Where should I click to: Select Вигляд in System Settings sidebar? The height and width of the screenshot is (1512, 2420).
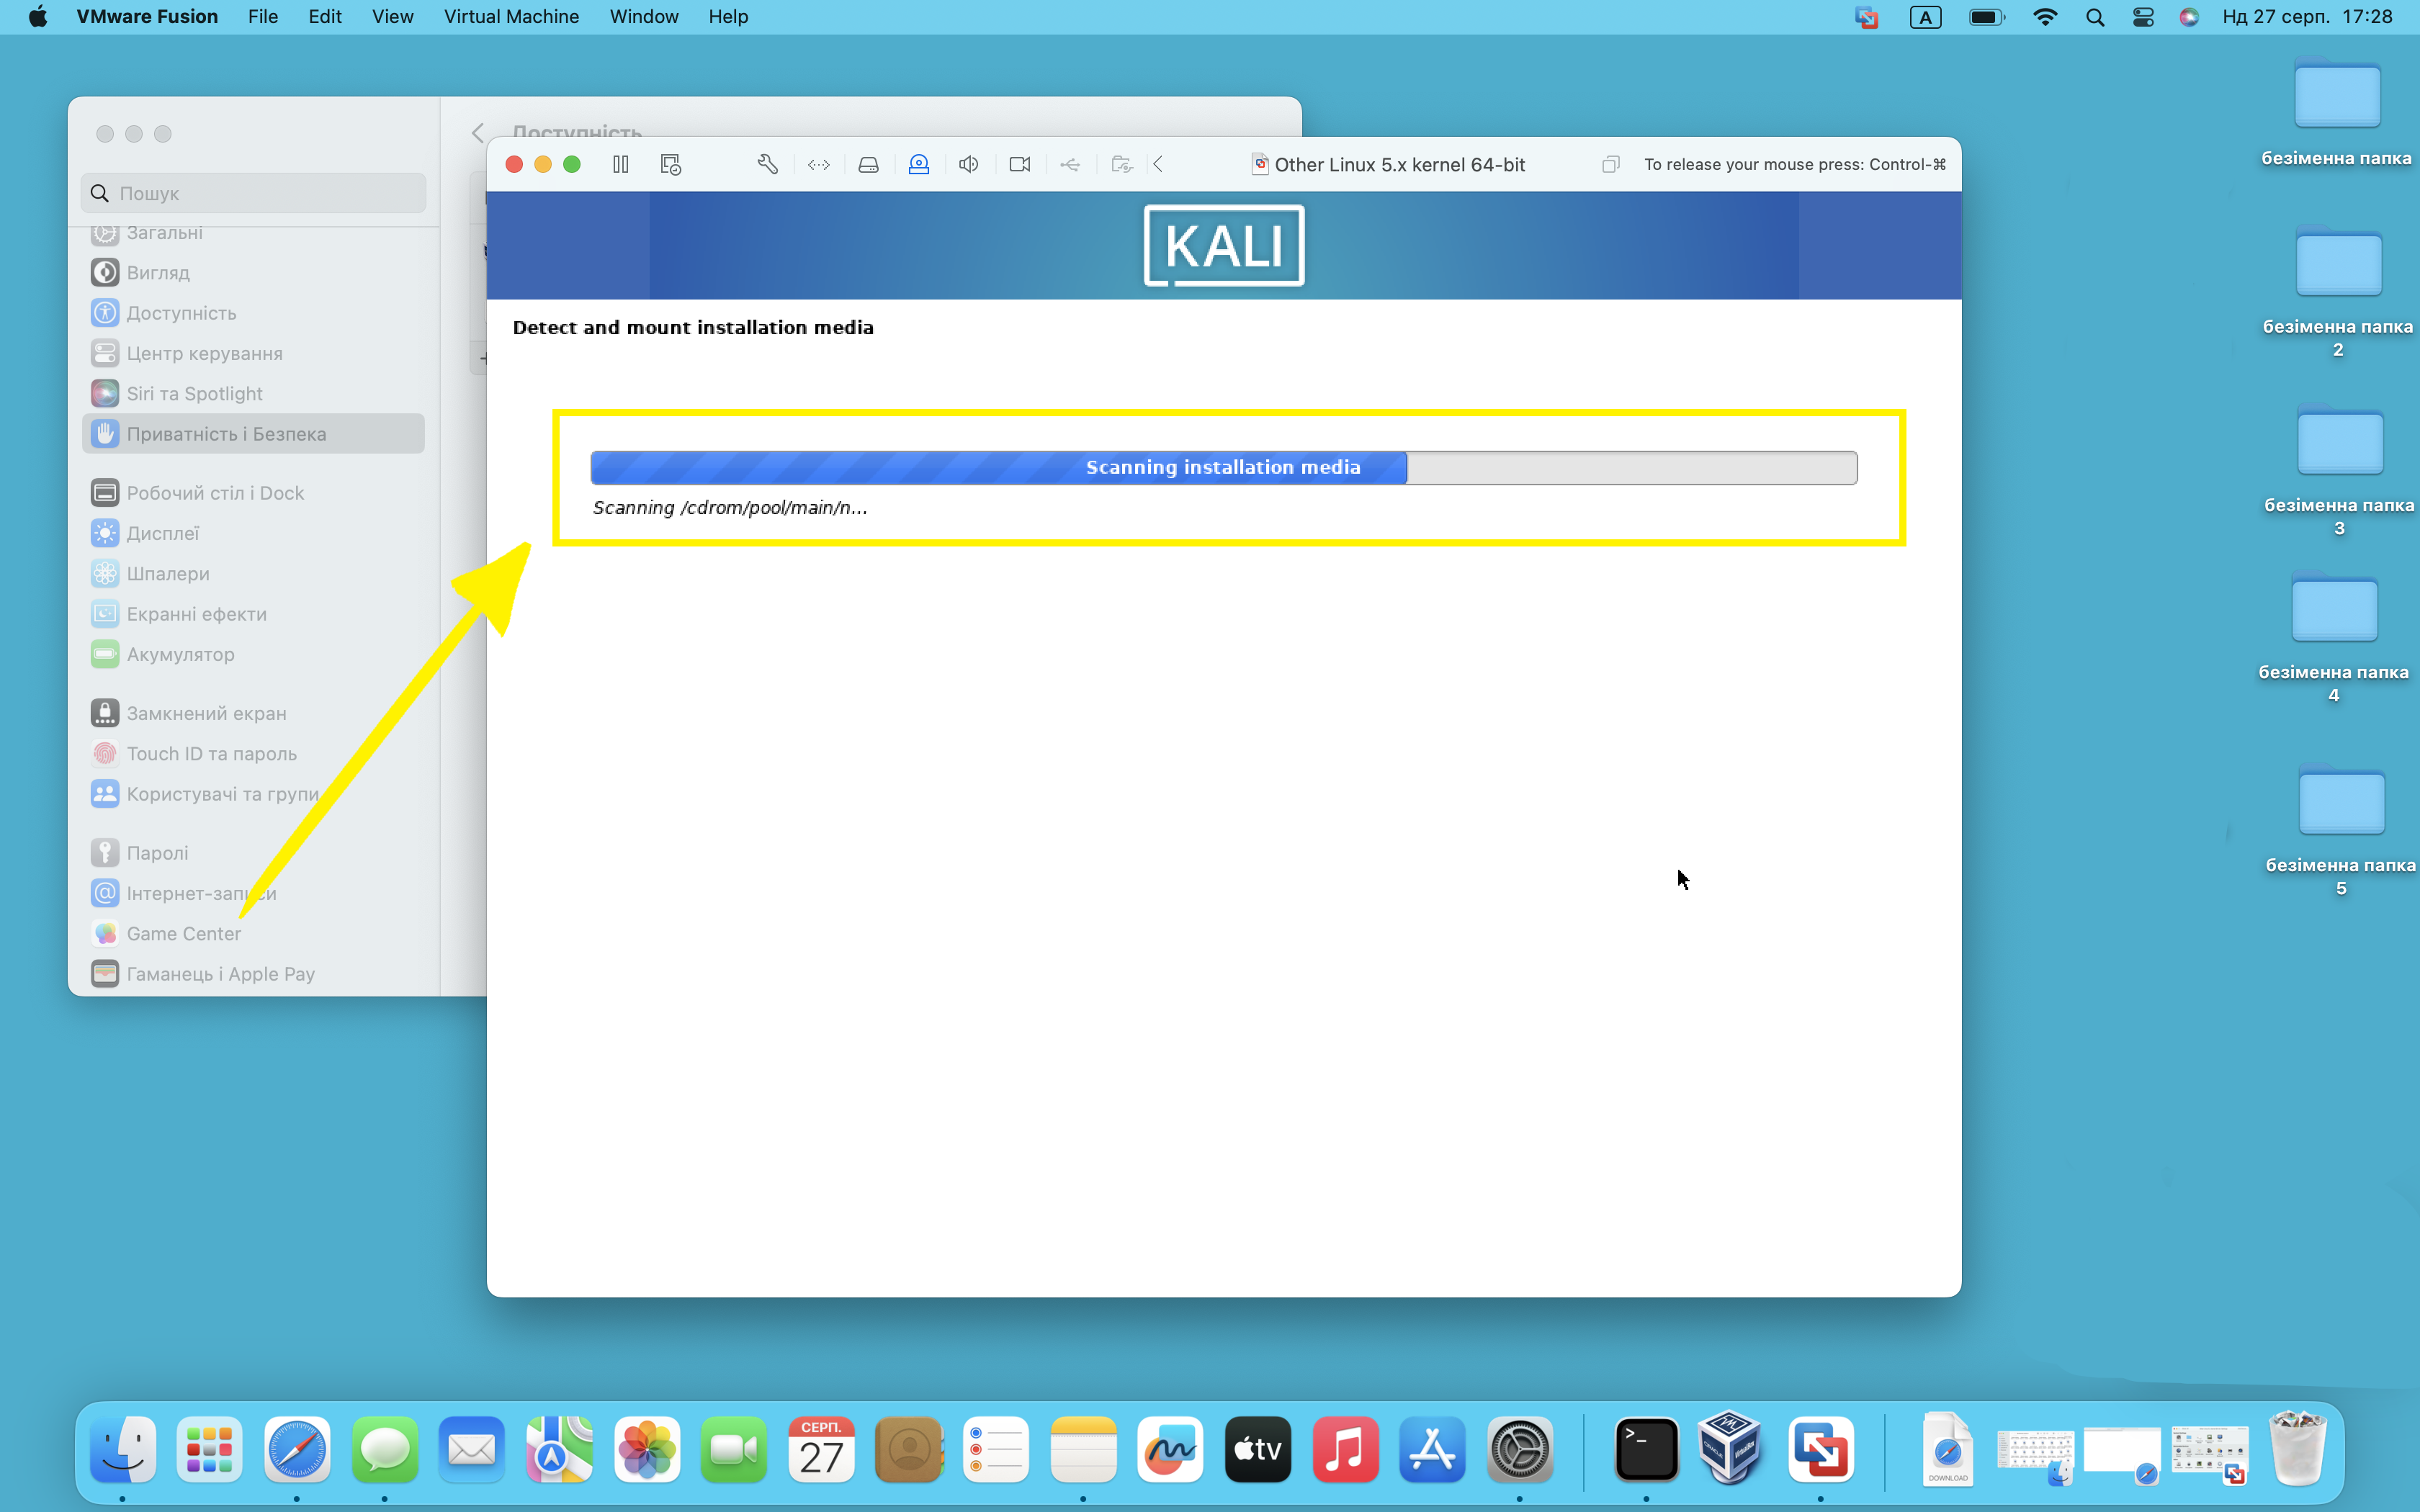253,272
